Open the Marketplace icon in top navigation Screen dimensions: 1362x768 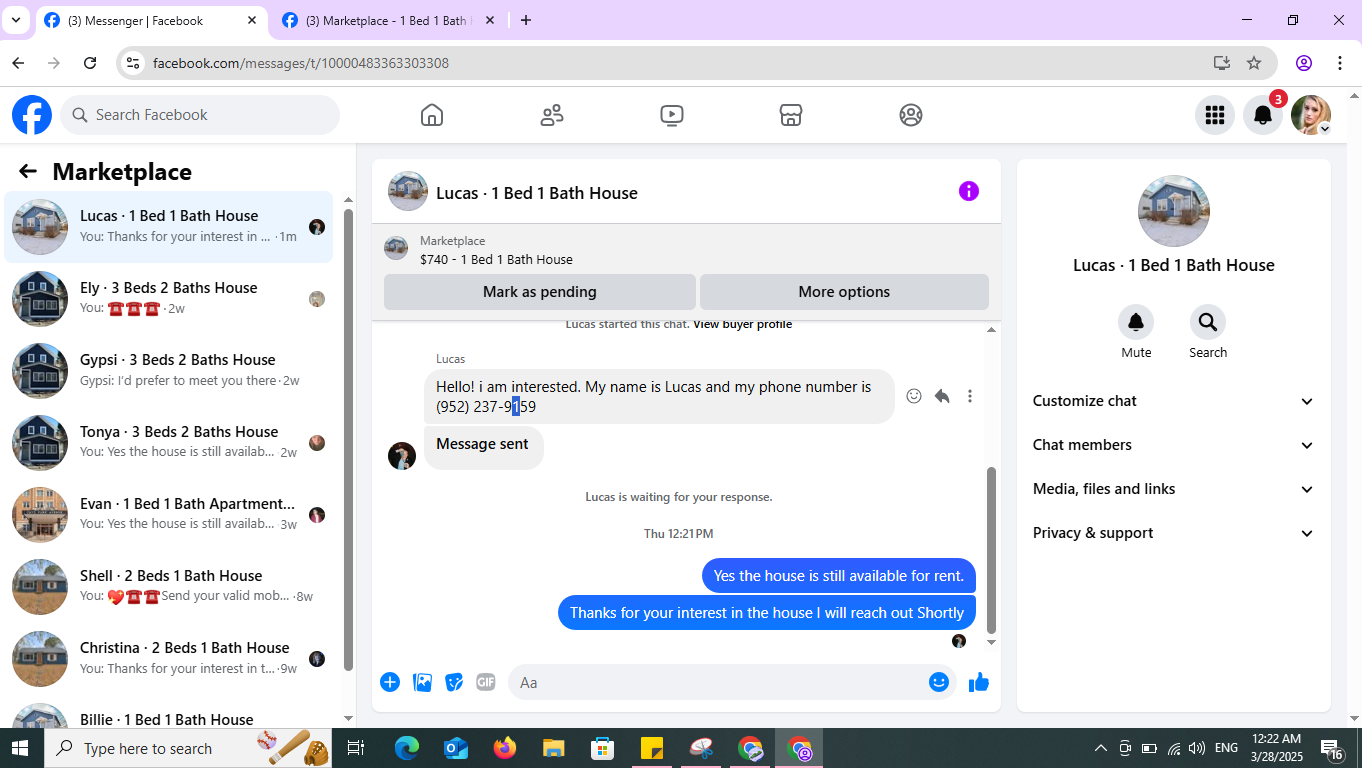(791, 115)
